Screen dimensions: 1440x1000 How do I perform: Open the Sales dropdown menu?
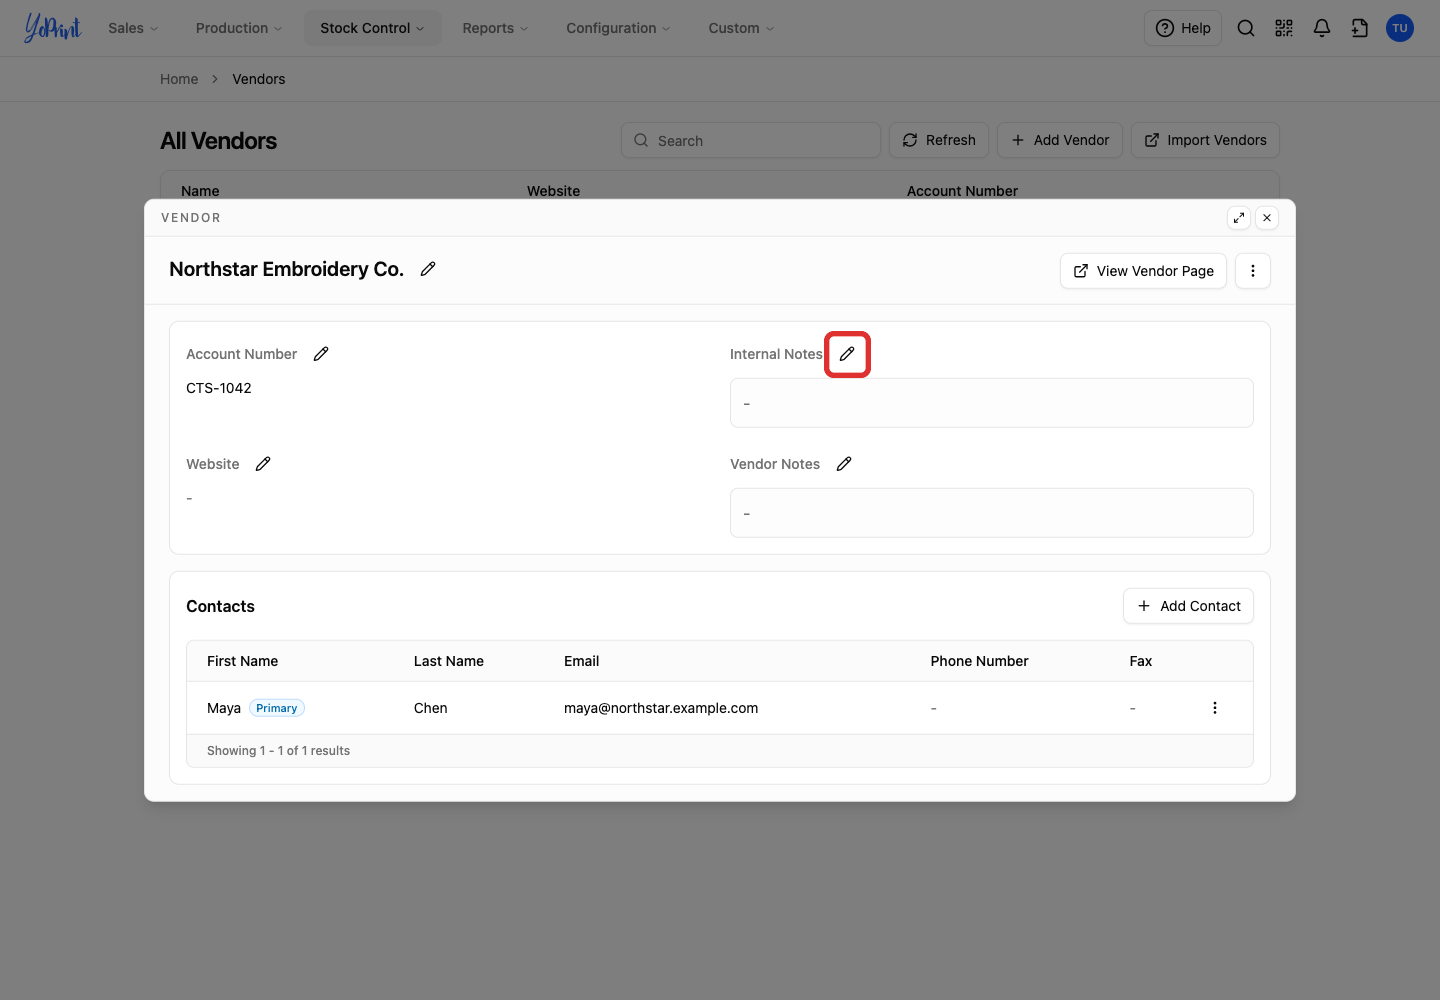(133, 28)
